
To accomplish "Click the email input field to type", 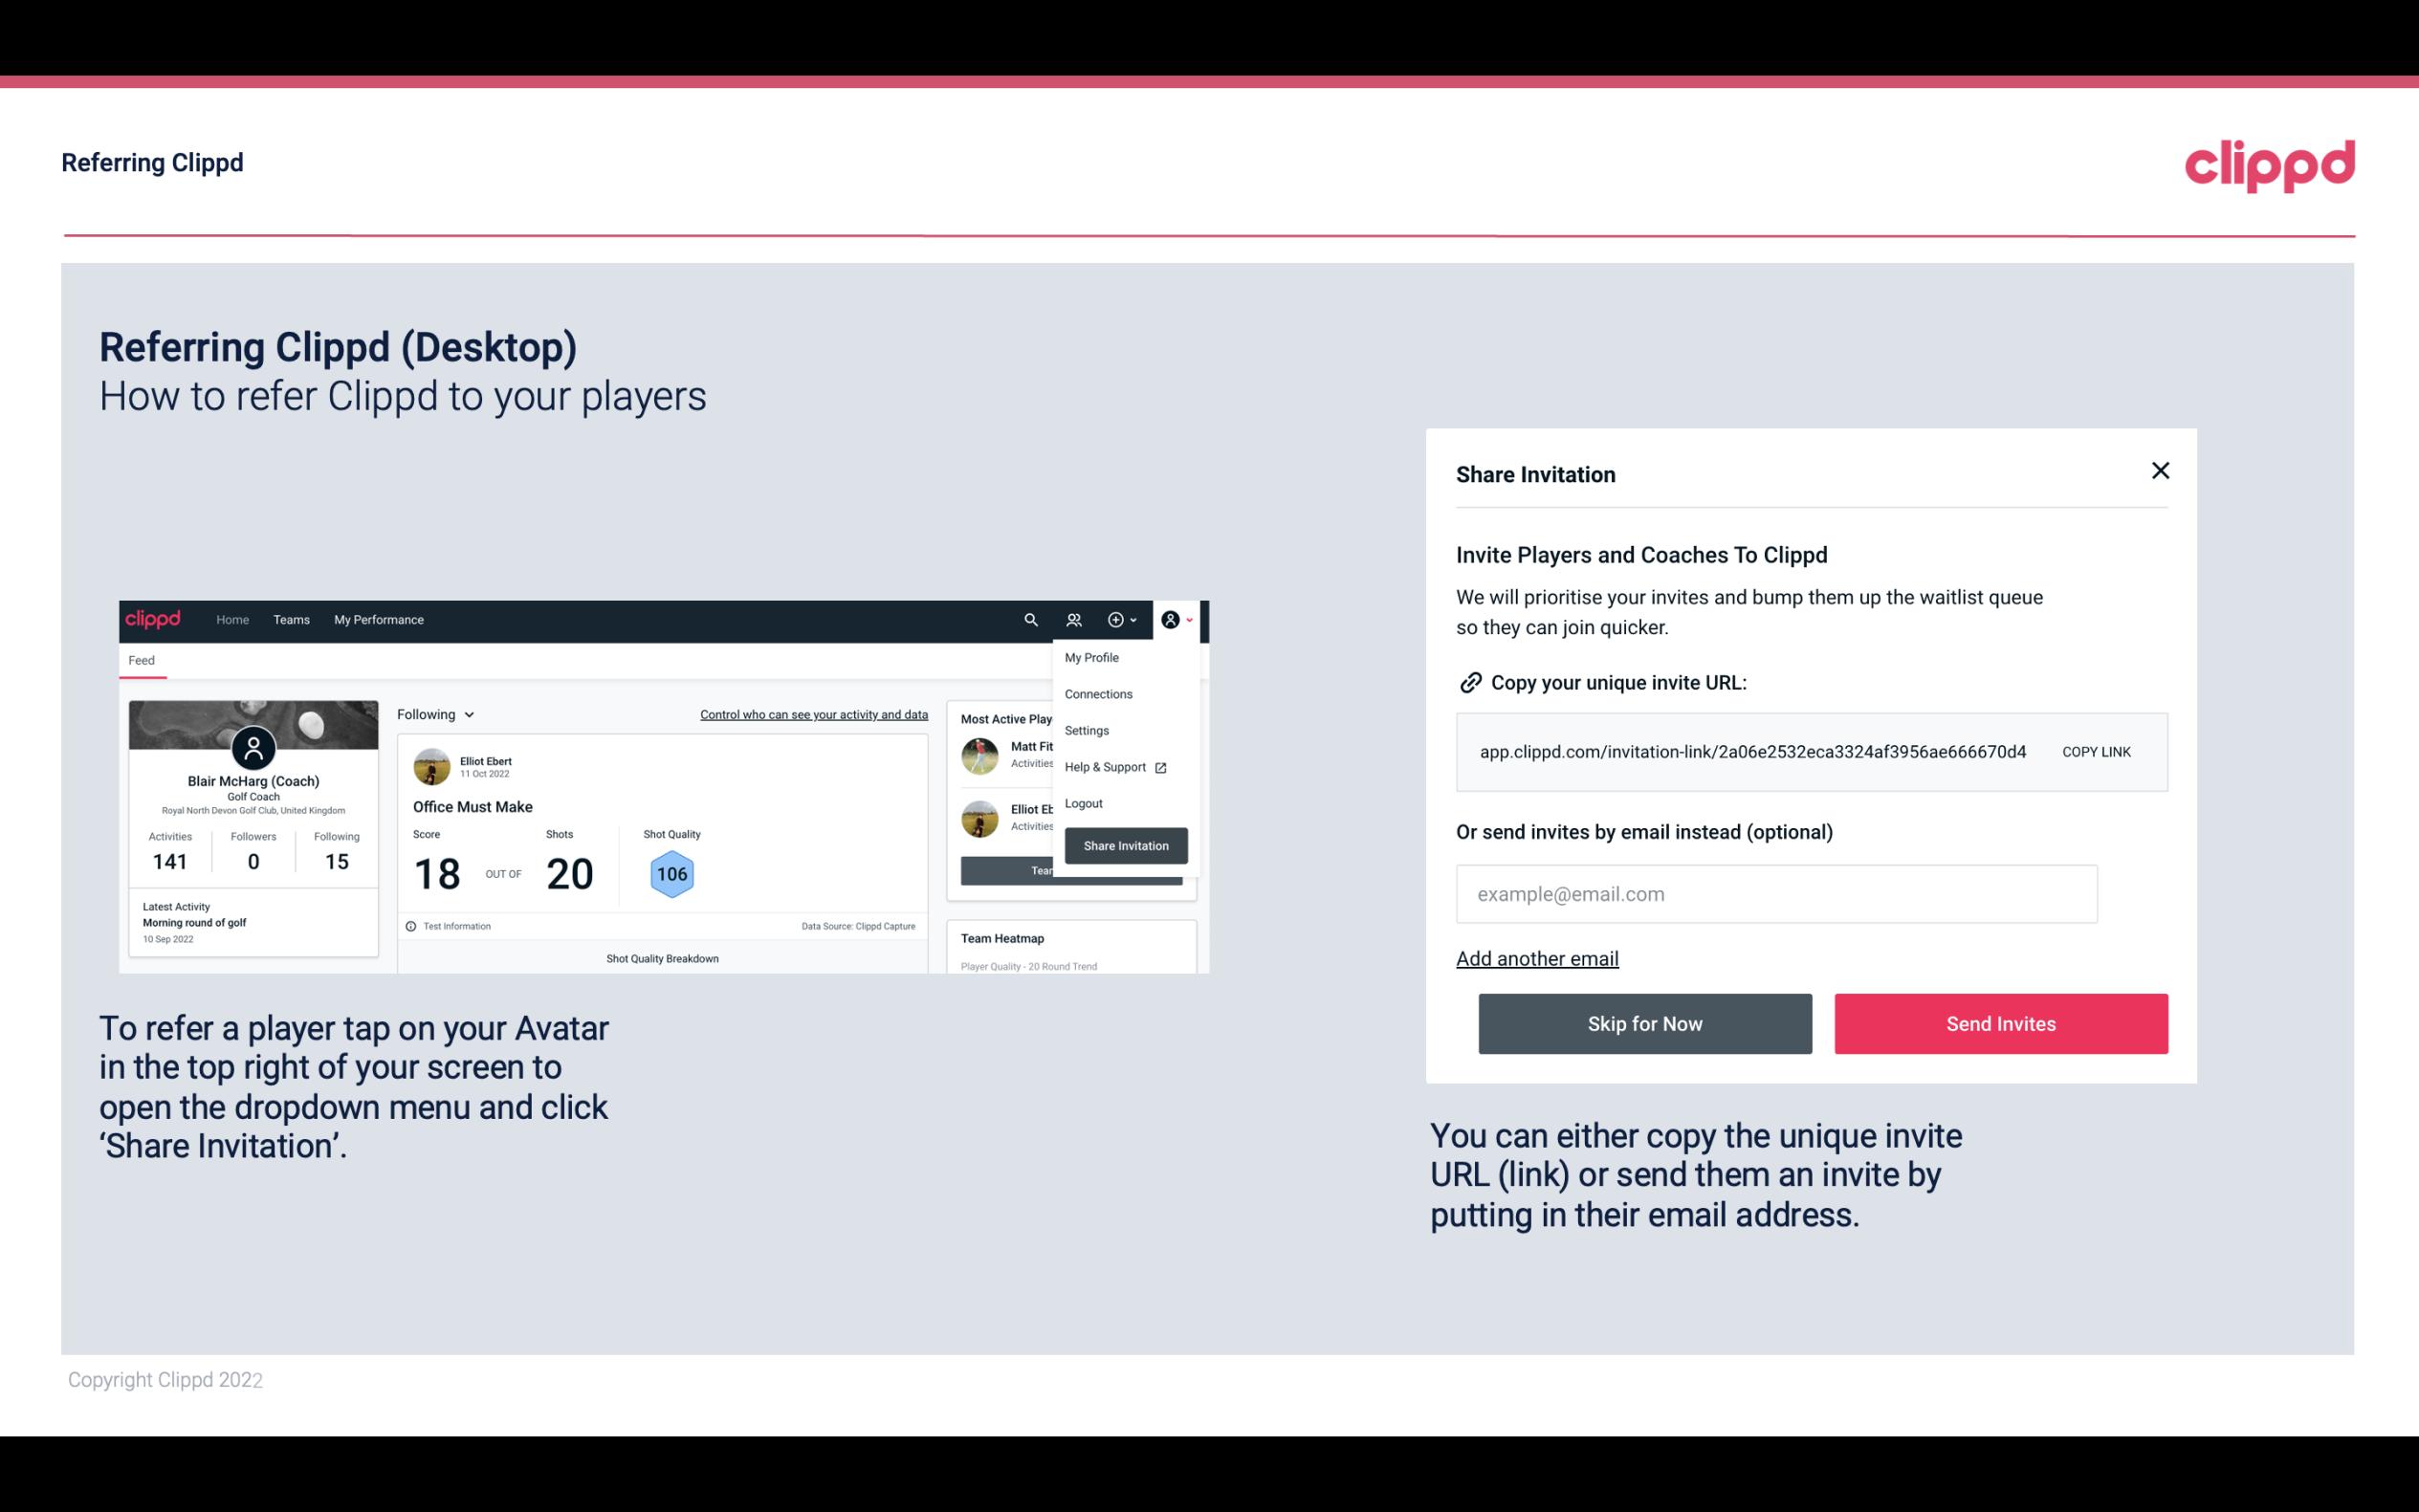I will (1774, 892).
